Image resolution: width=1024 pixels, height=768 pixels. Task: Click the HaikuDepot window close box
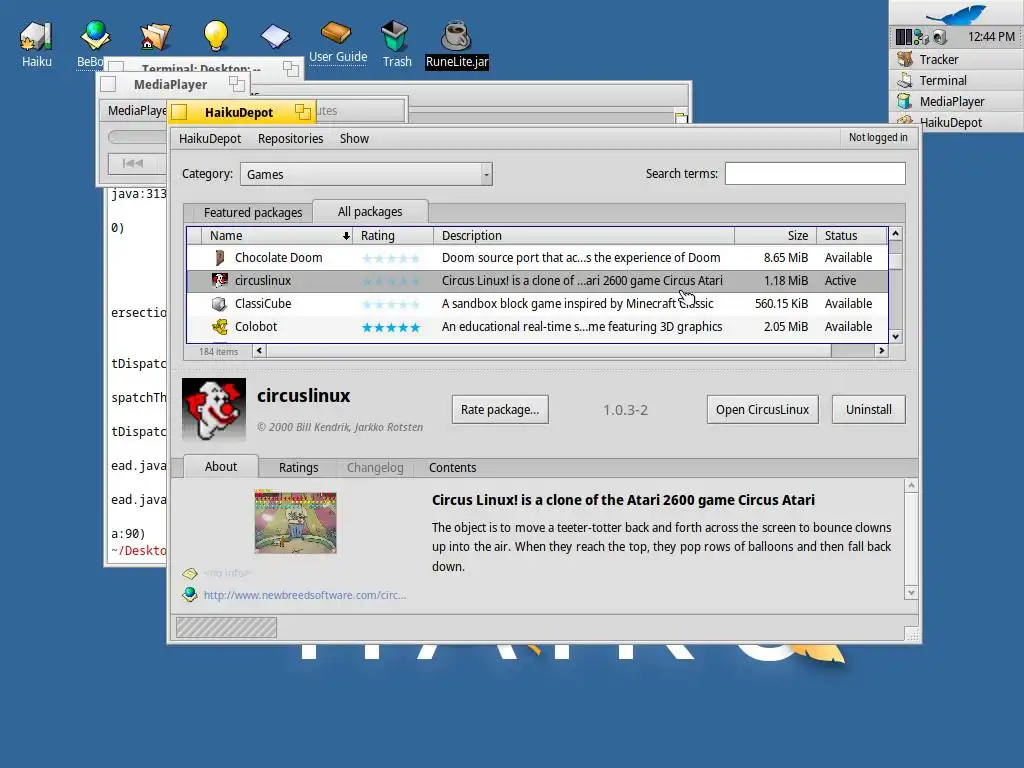[x=180, y=112]
